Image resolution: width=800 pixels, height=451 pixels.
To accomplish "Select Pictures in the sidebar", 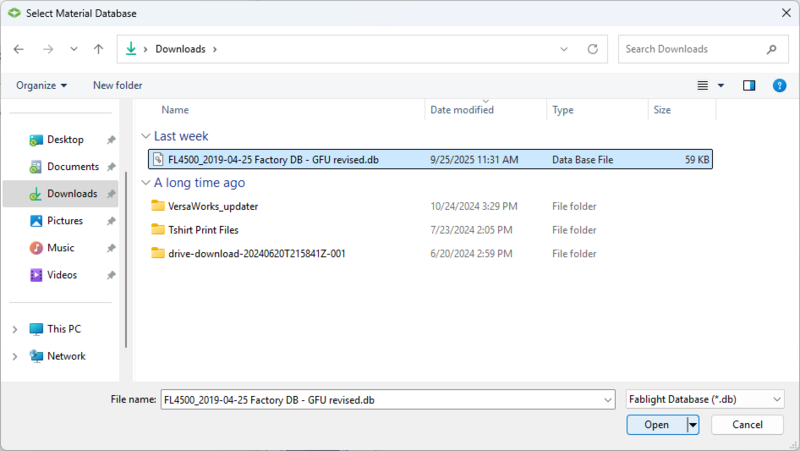I will [x=65, y=221].
